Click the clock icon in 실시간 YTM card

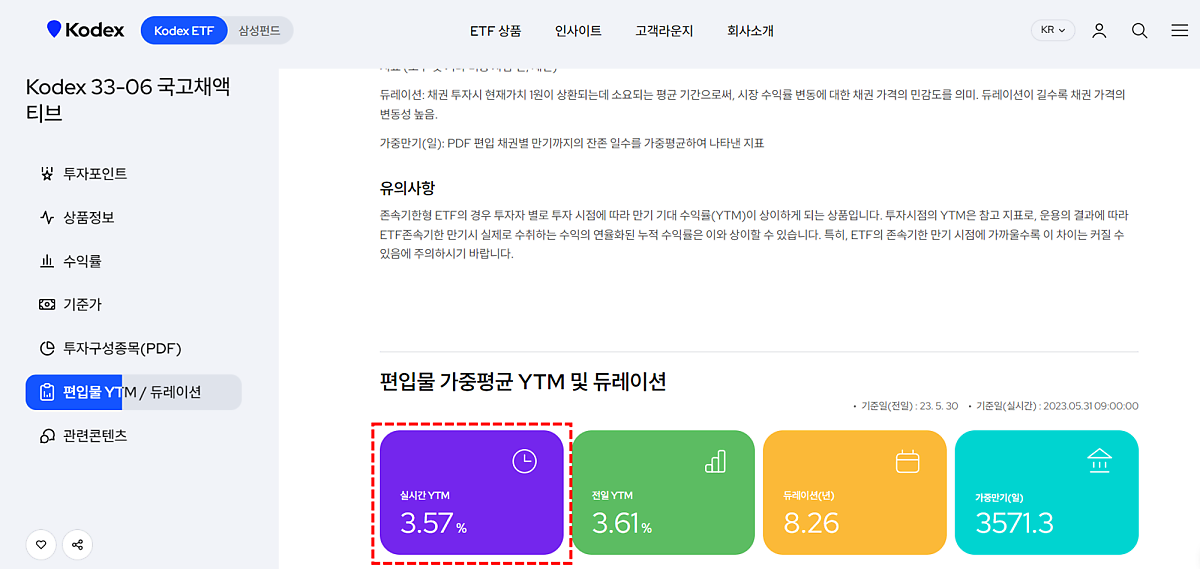click(524, 461)
